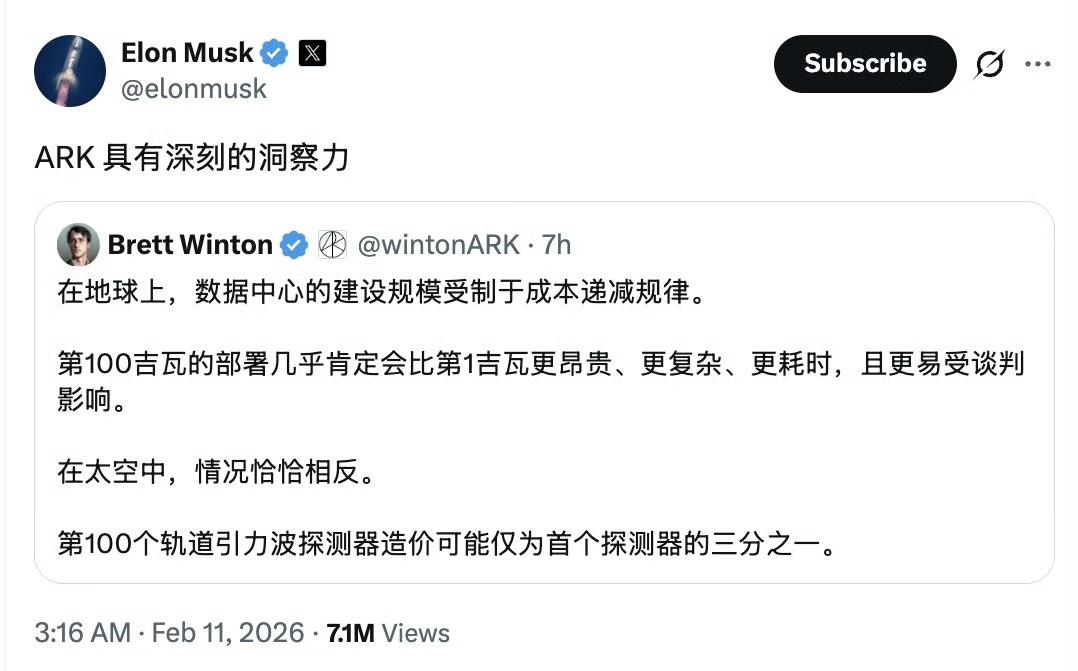
Task: Click the Elon Musk display name
Action: pyautogui.click(x=187, y=53)
